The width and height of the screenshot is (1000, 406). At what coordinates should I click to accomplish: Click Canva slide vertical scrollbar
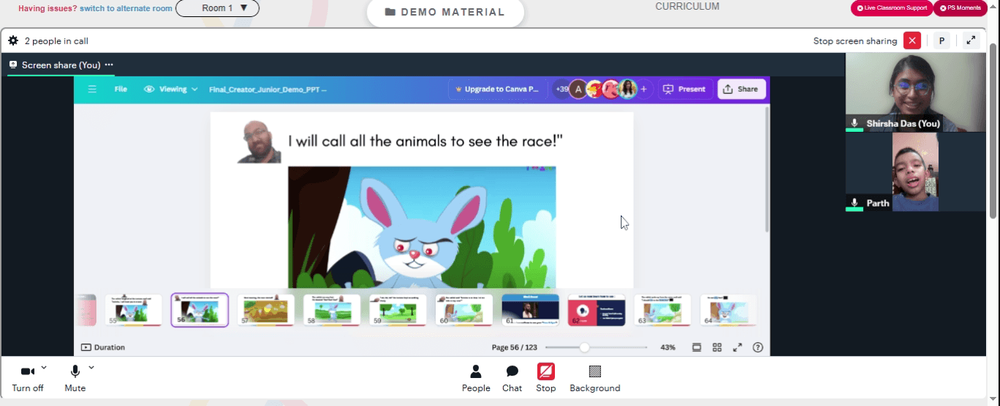click(x=767, y=170)
